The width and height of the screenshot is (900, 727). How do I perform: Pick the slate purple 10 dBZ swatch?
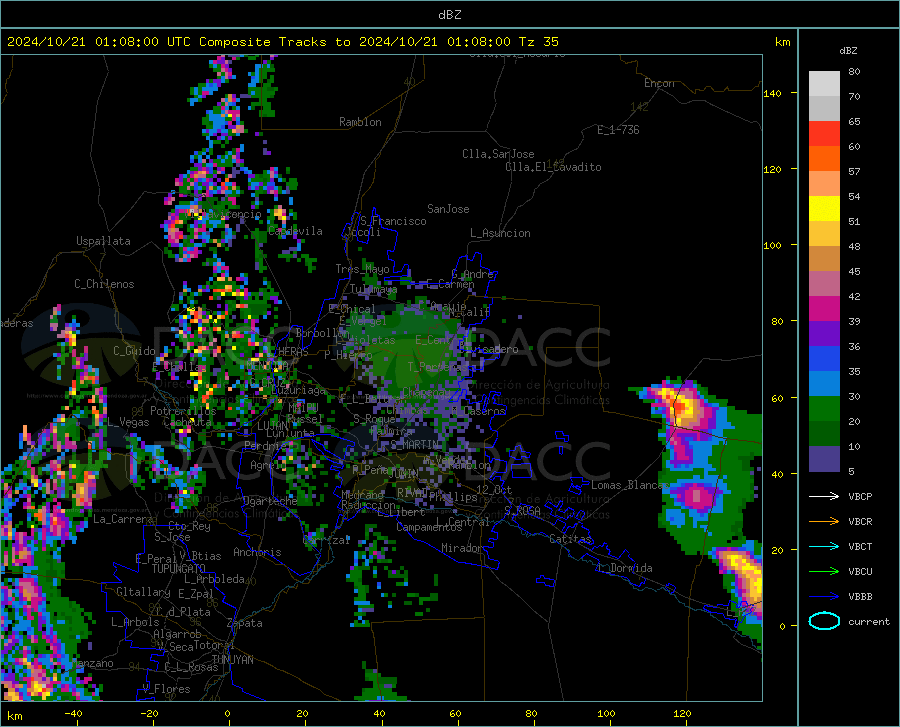pos(824,459)
